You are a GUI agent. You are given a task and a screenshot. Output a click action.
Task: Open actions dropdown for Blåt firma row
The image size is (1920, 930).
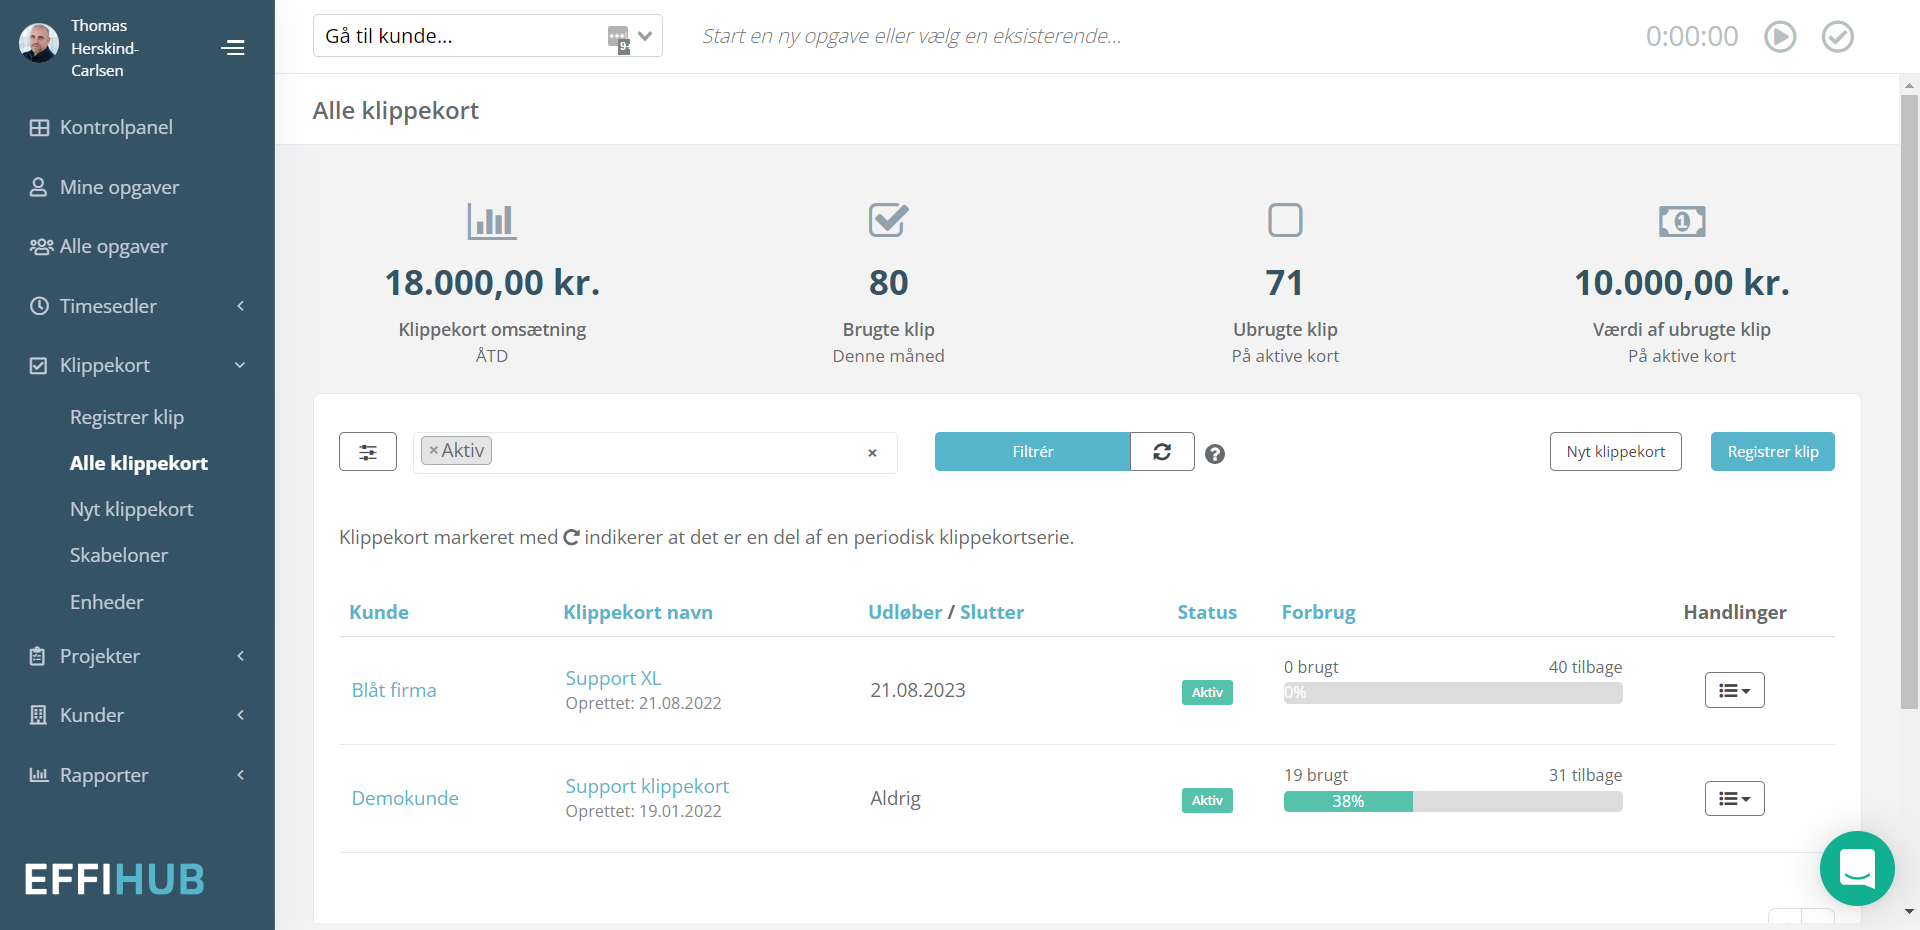coord(1735,690)
